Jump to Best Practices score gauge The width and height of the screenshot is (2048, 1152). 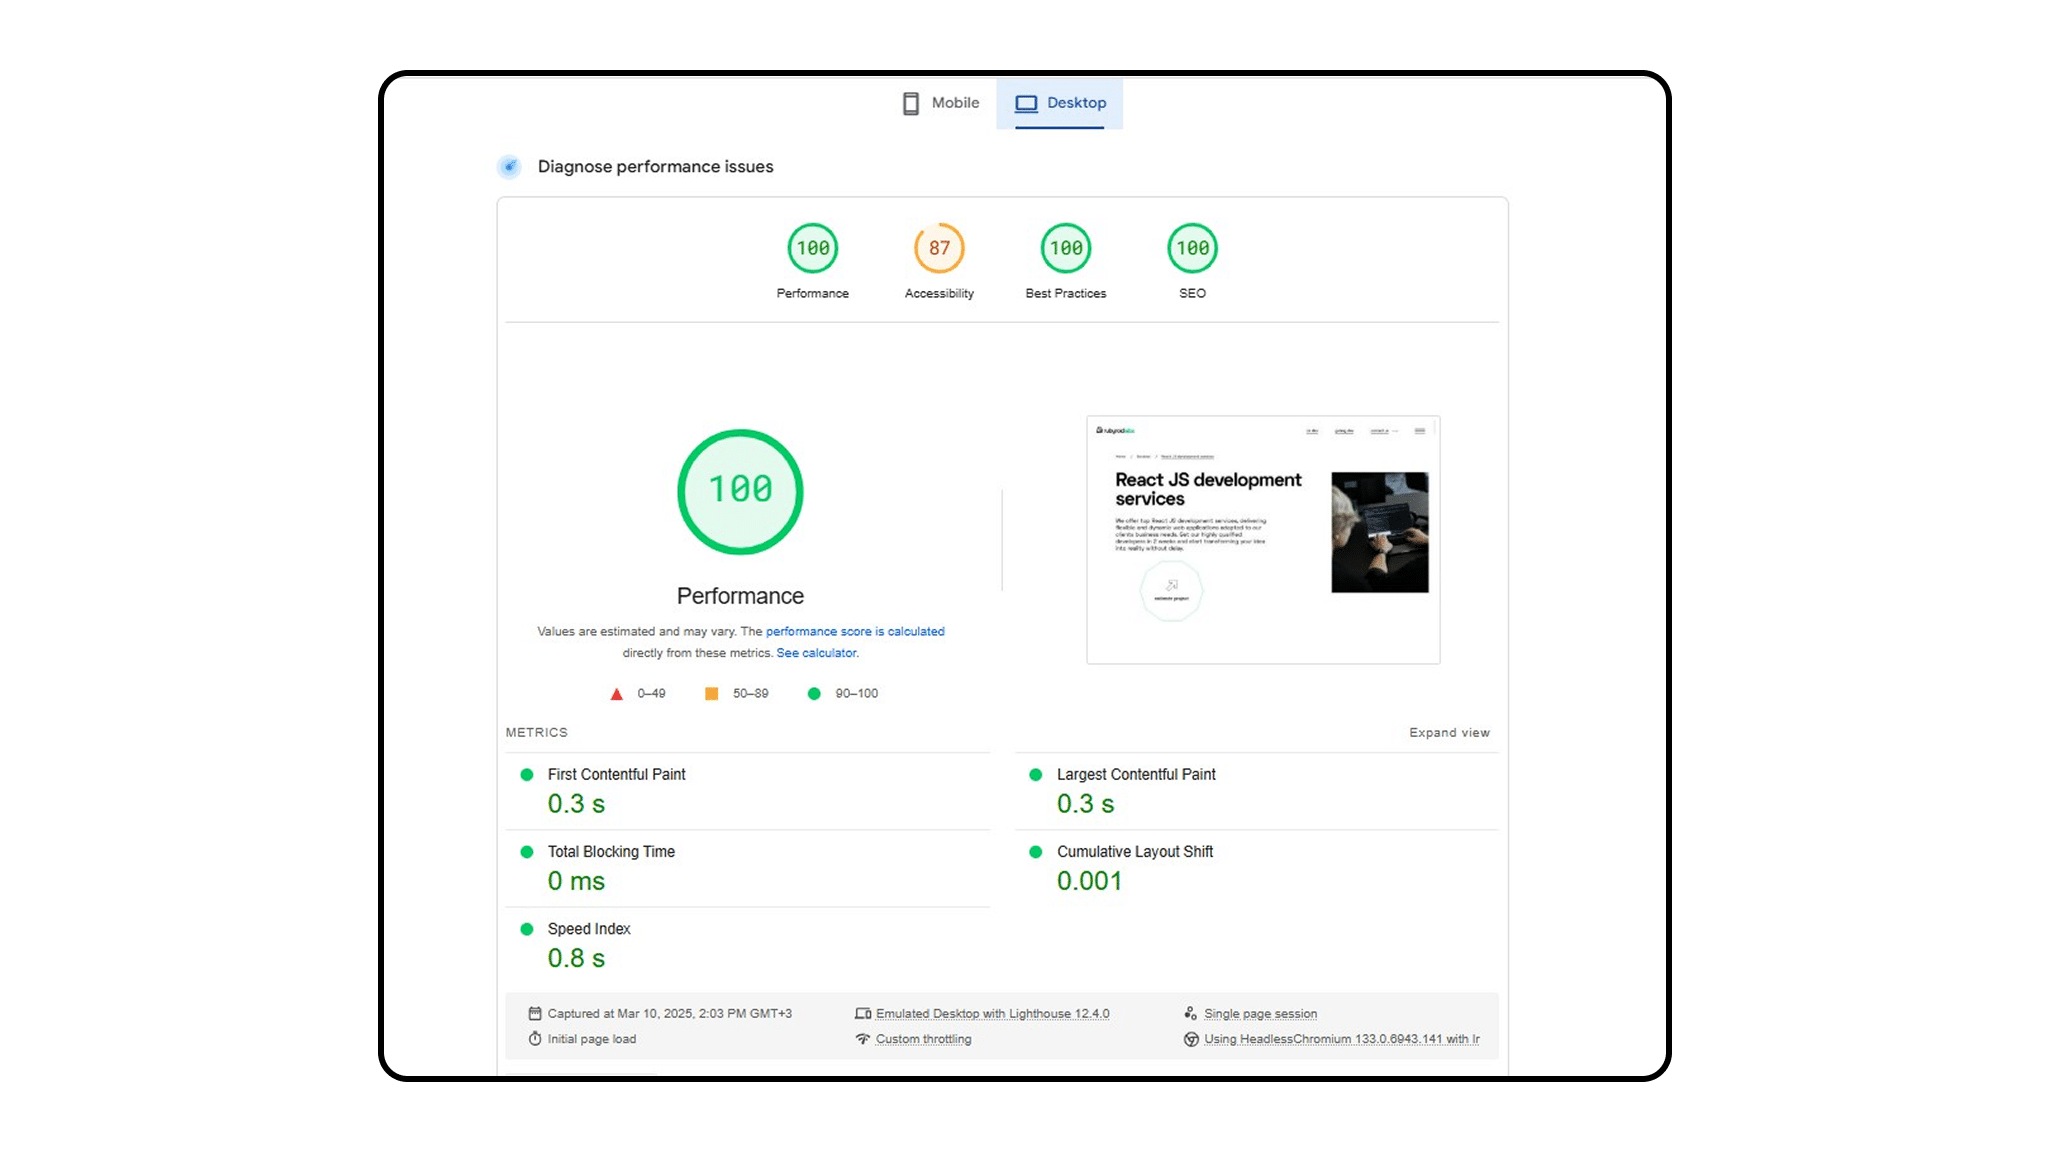(1065, 248)
